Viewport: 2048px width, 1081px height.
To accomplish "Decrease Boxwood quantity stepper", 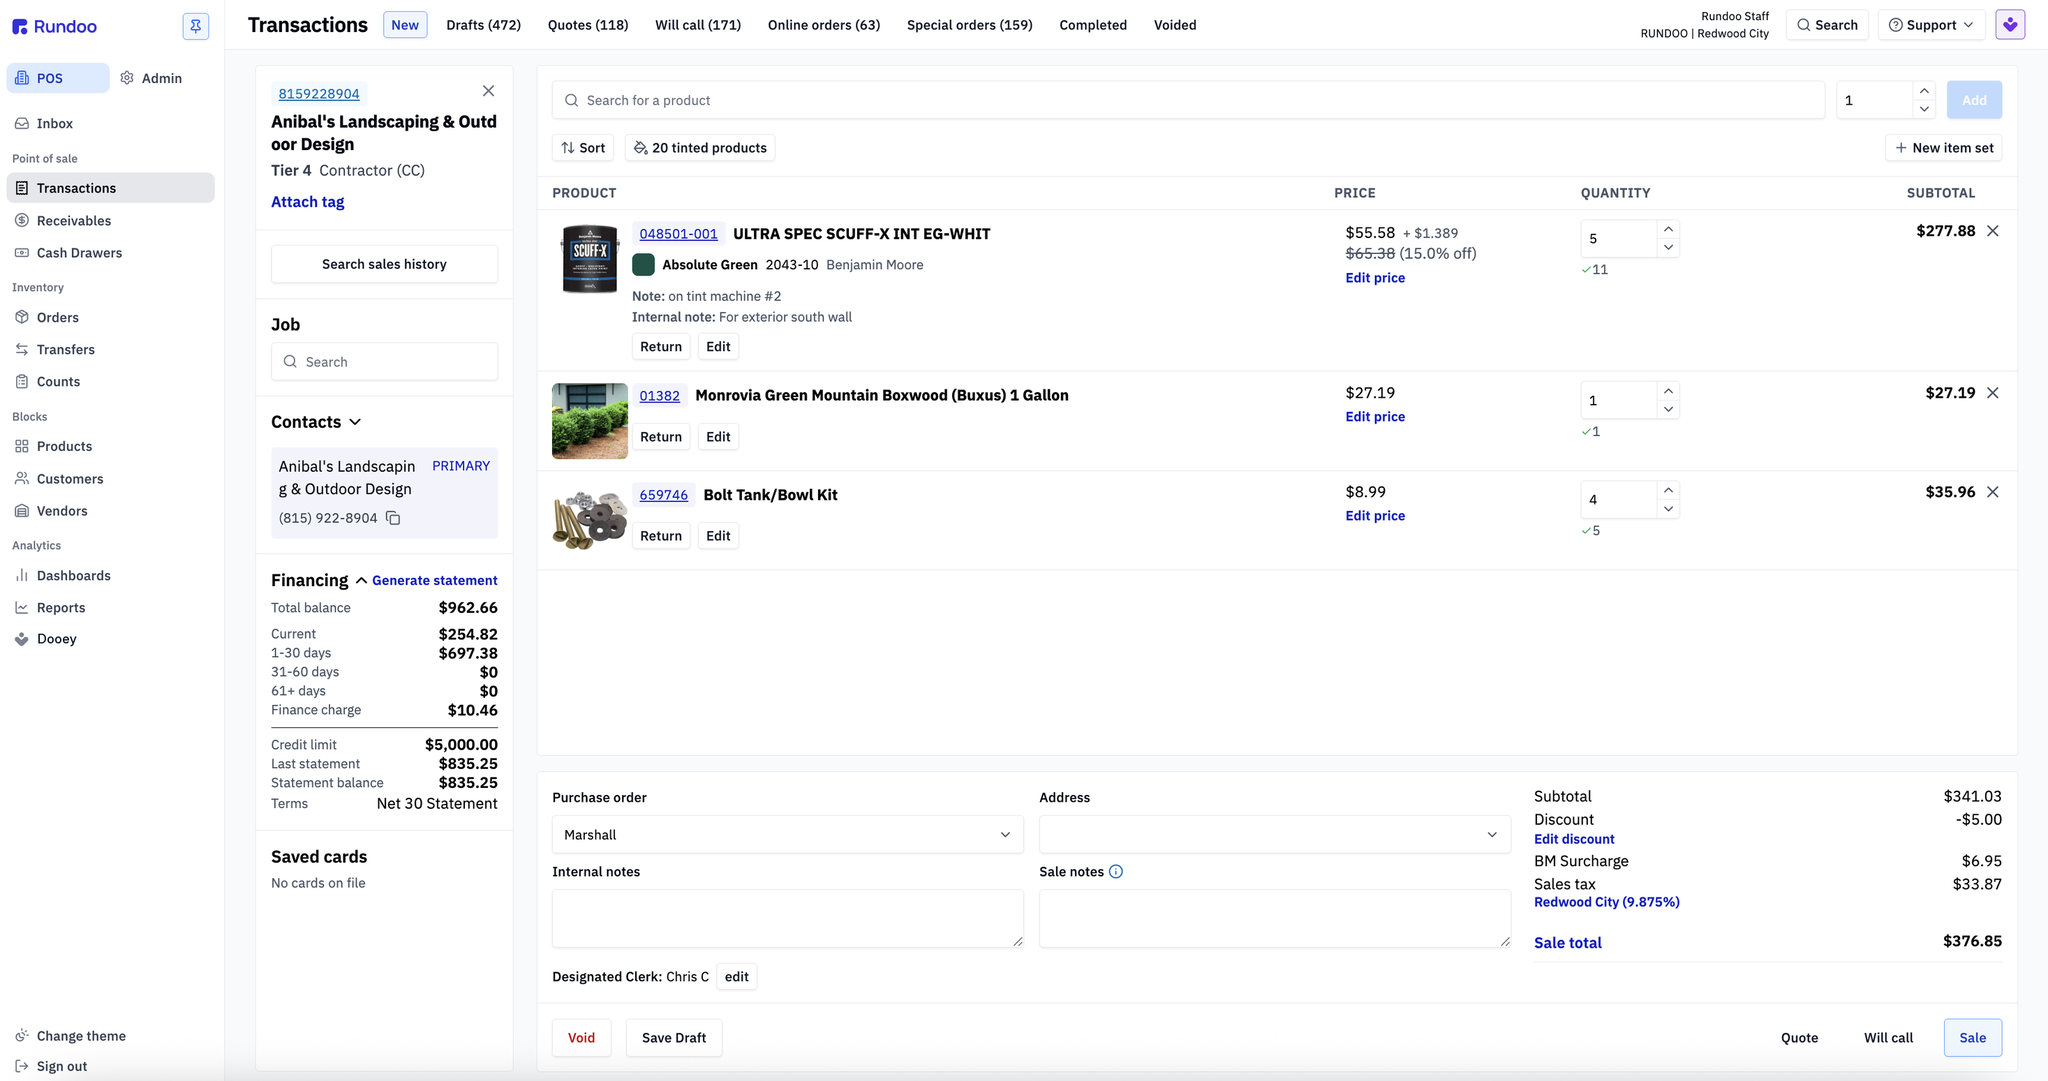I will coord(1668,410).
